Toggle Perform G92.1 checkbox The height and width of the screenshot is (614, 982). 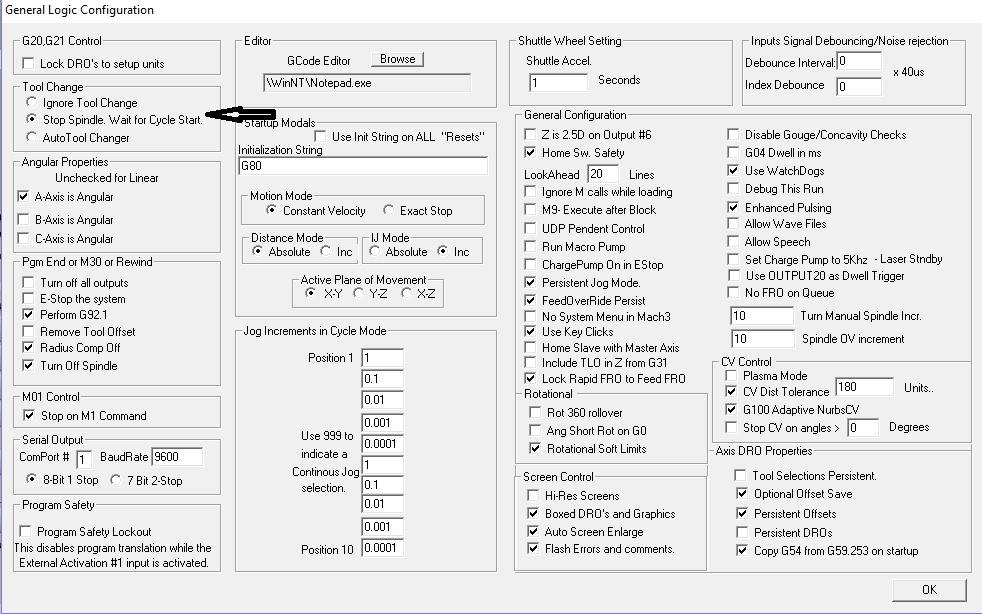tap(28, 315)
